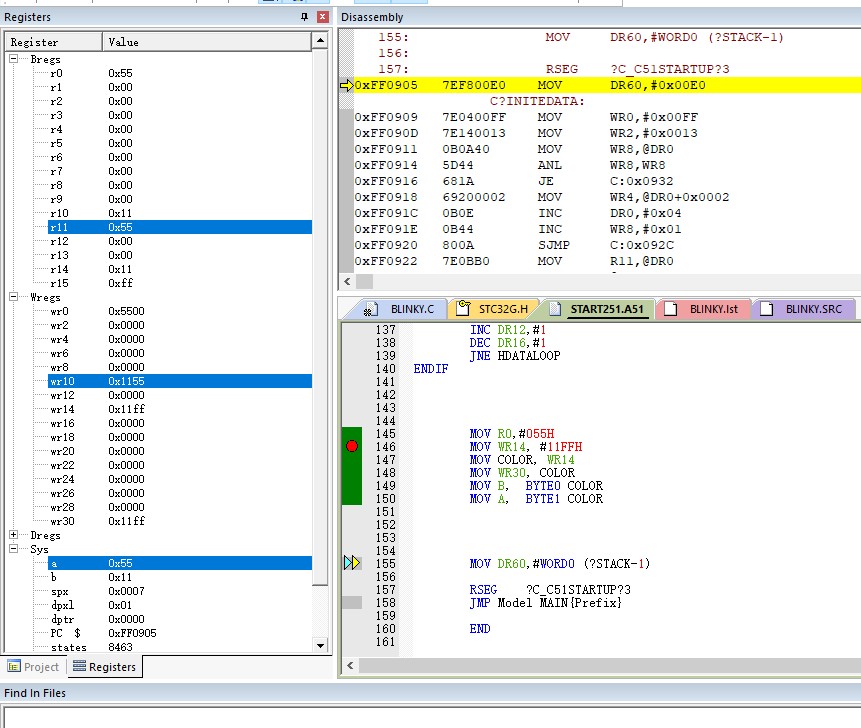Click disassembly address 0xFF0909
Screen dimensions: 861x728
(386, 117)
